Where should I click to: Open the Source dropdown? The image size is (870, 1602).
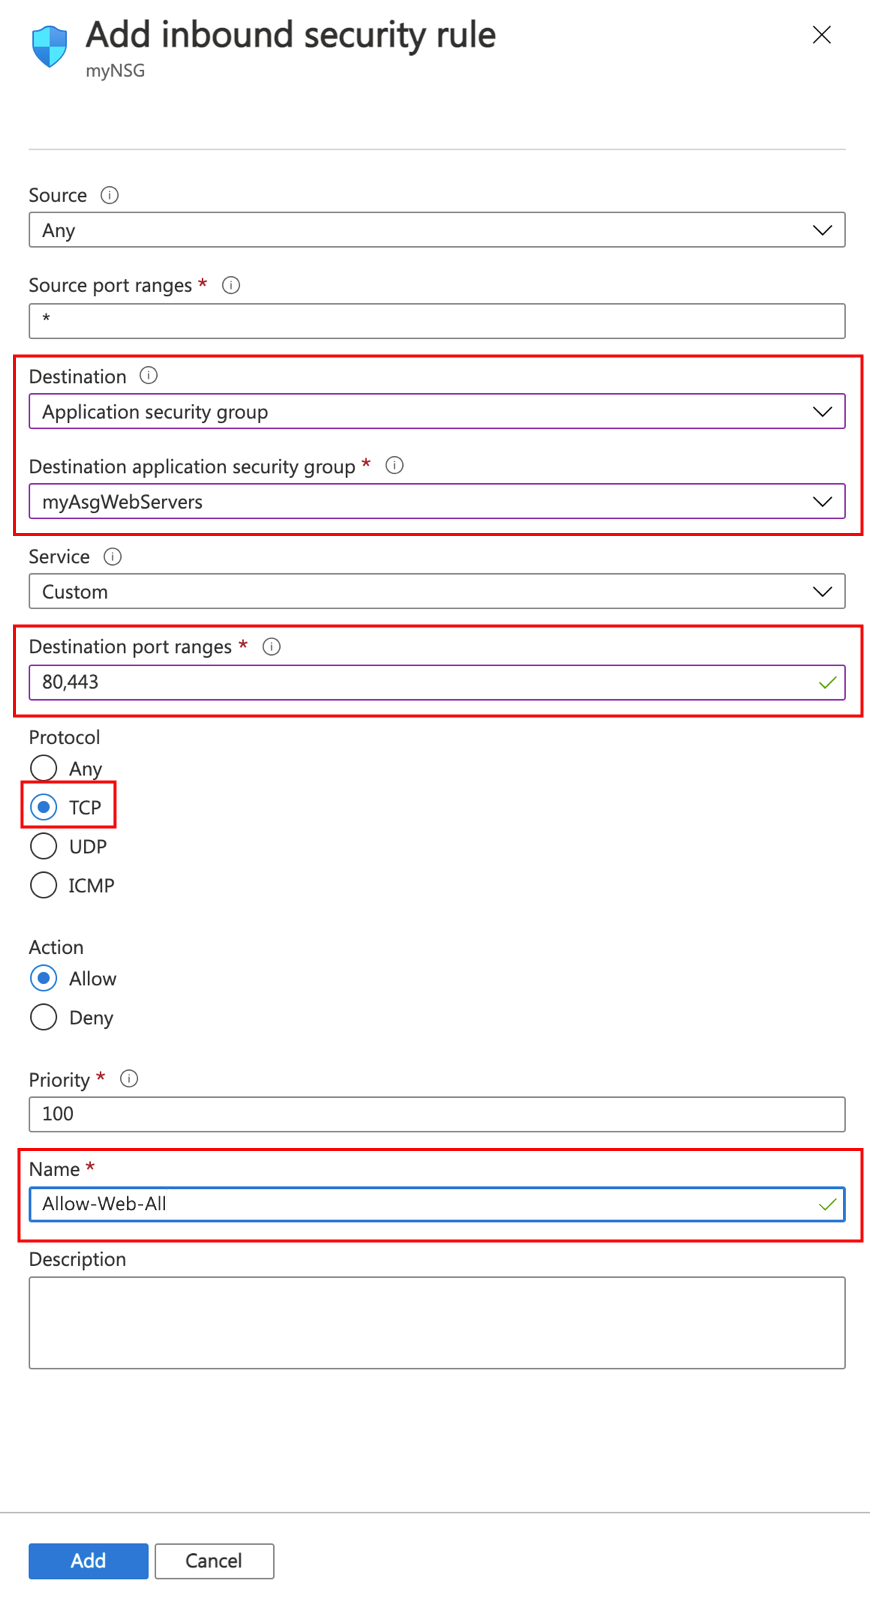pos(436,230)
